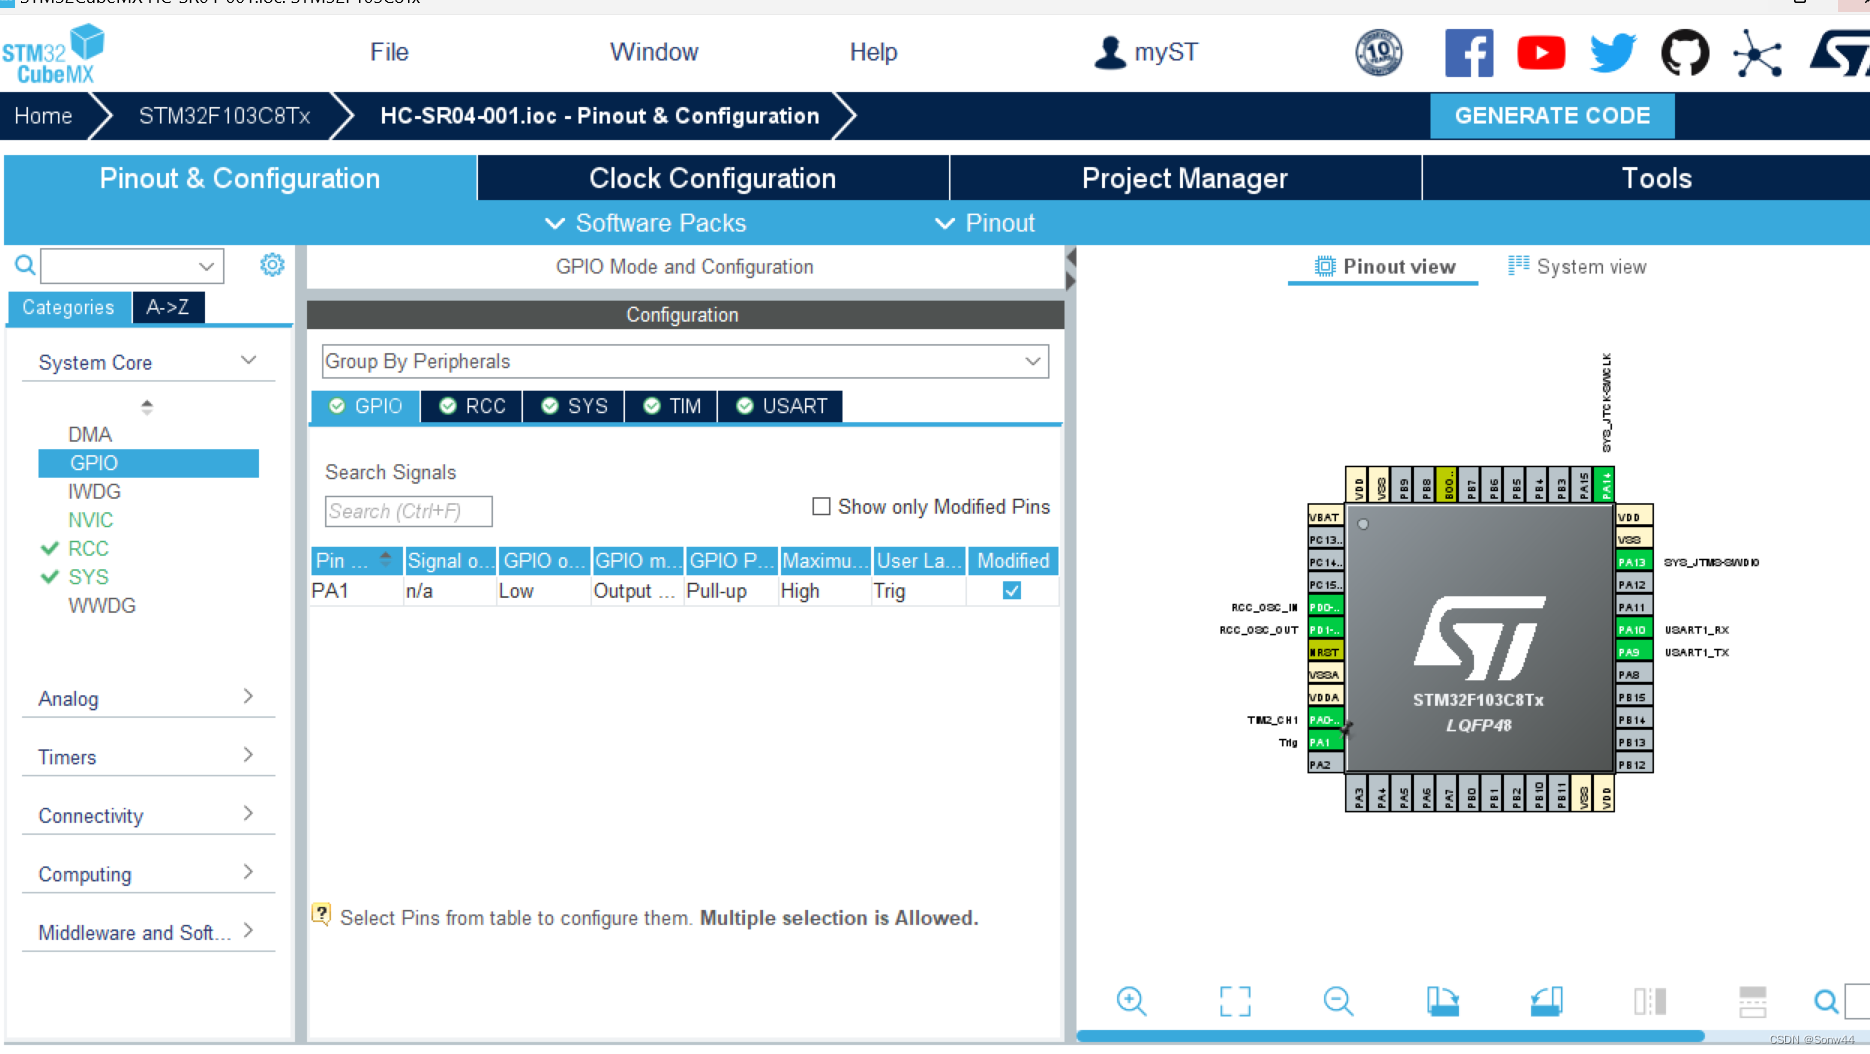The height and width of the screenshot is (1054, 1870).
Task: Go to Home breadcrumb
Action: 43,116
